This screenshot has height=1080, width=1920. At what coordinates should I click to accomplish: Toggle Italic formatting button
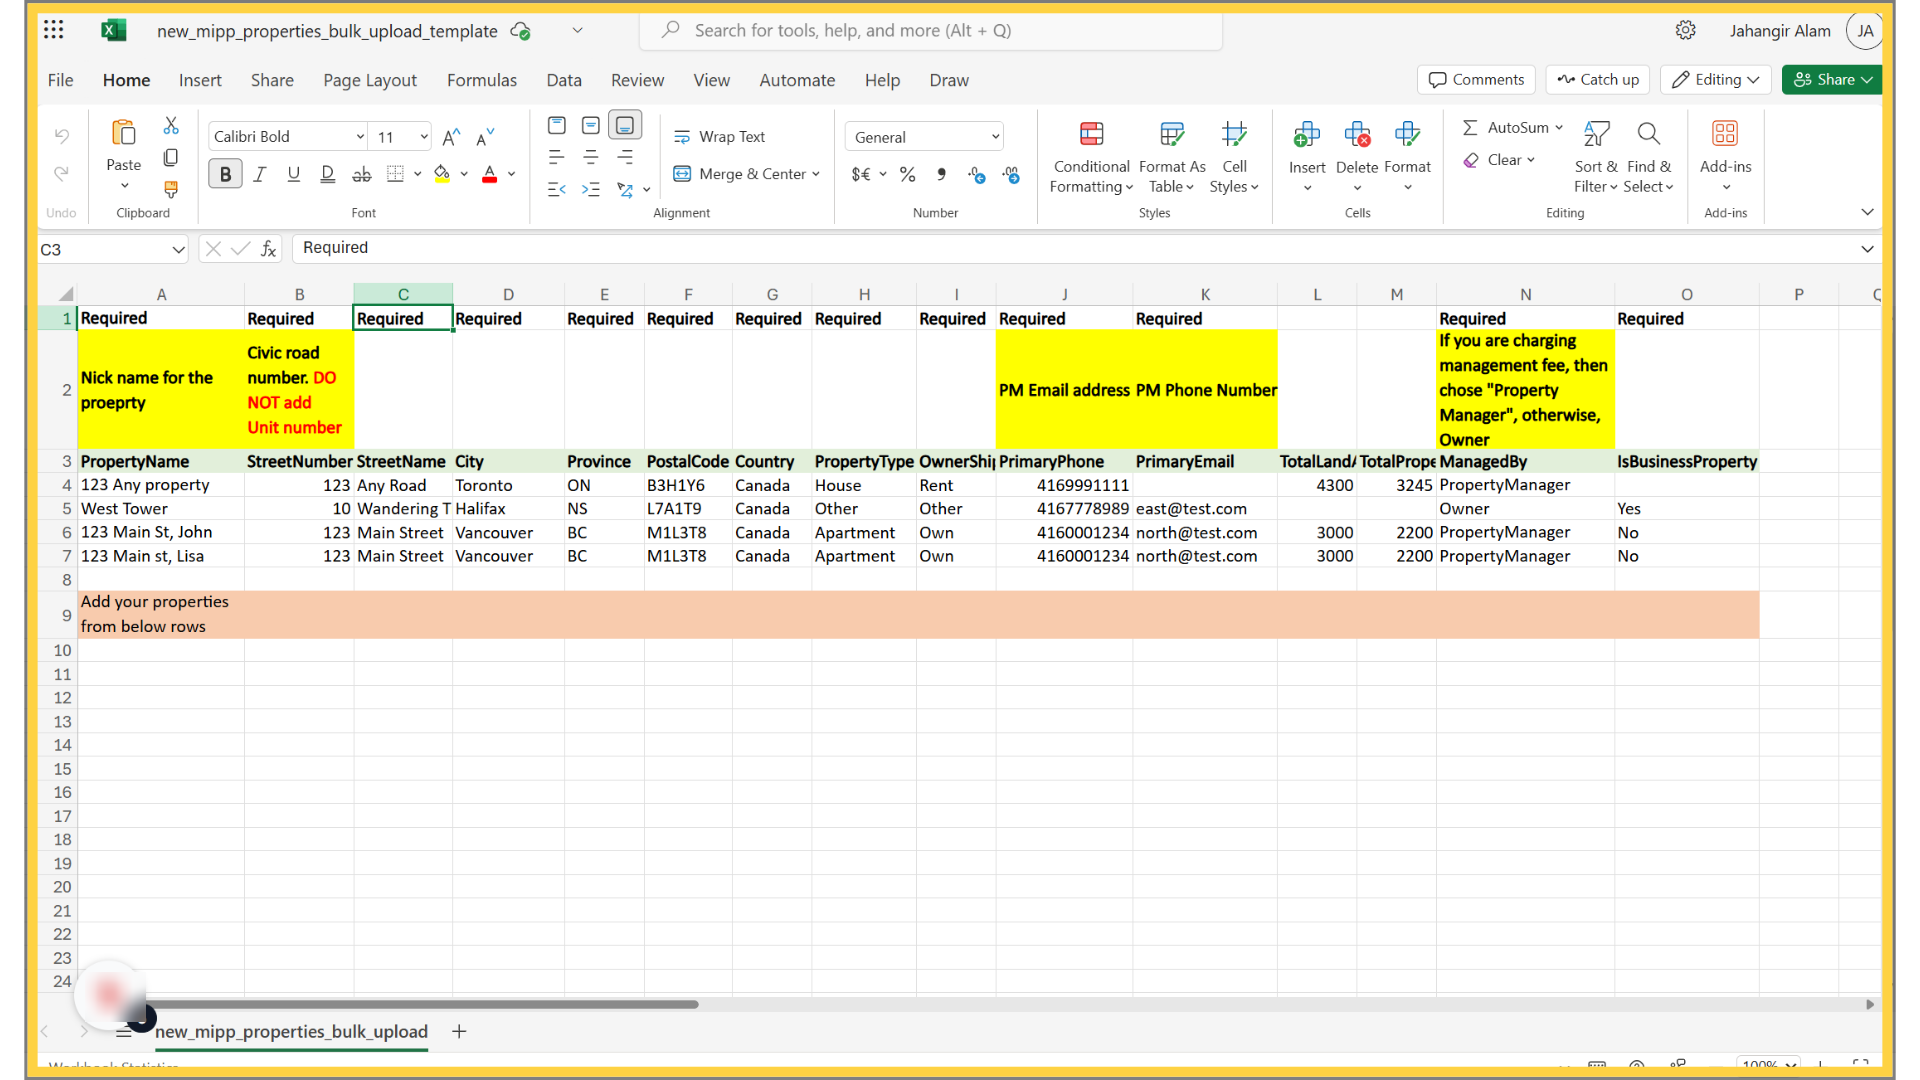click(x=259, y=174)
